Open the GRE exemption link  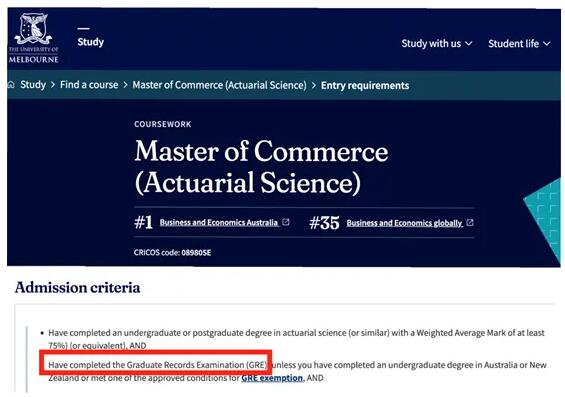(x=272, y=378)
